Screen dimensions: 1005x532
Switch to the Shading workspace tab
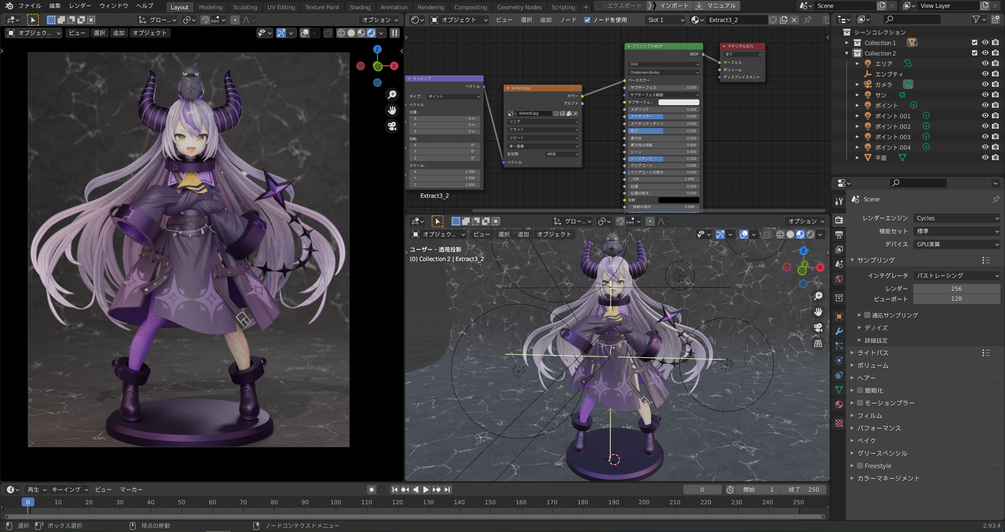(360, 7)
